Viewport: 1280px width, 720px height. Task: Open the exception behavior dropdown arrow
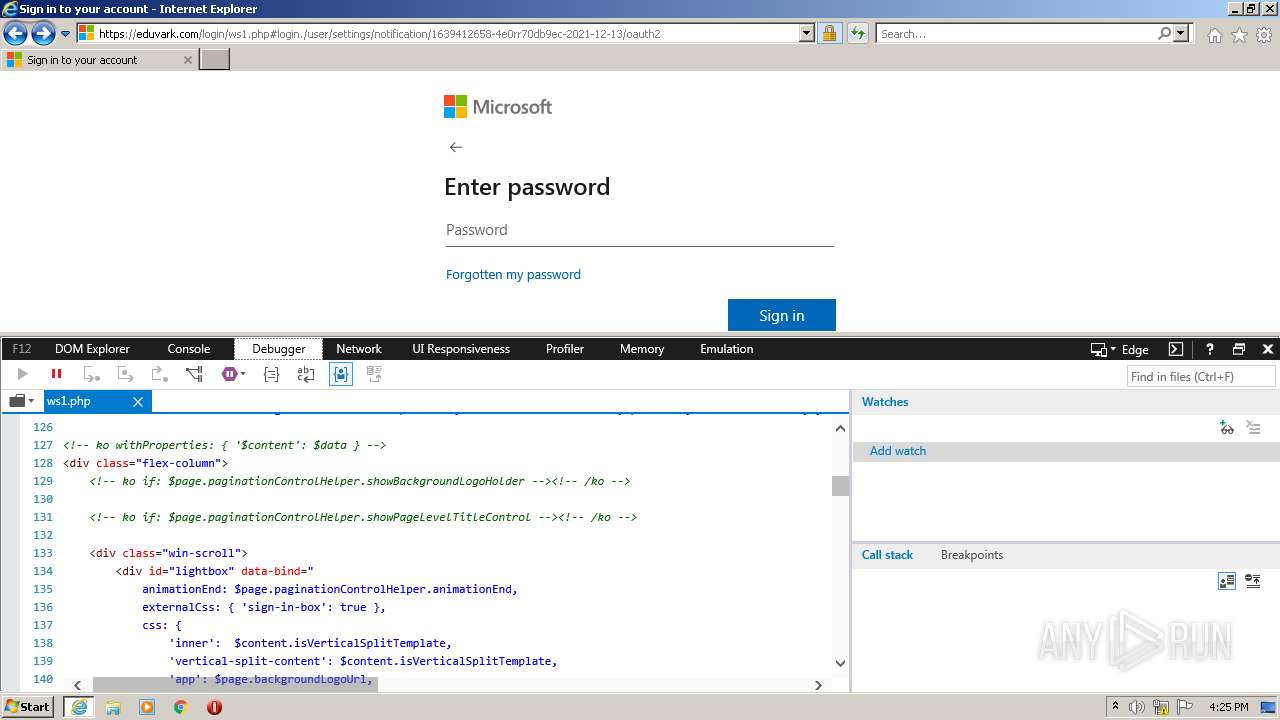[x=243, y=375]
